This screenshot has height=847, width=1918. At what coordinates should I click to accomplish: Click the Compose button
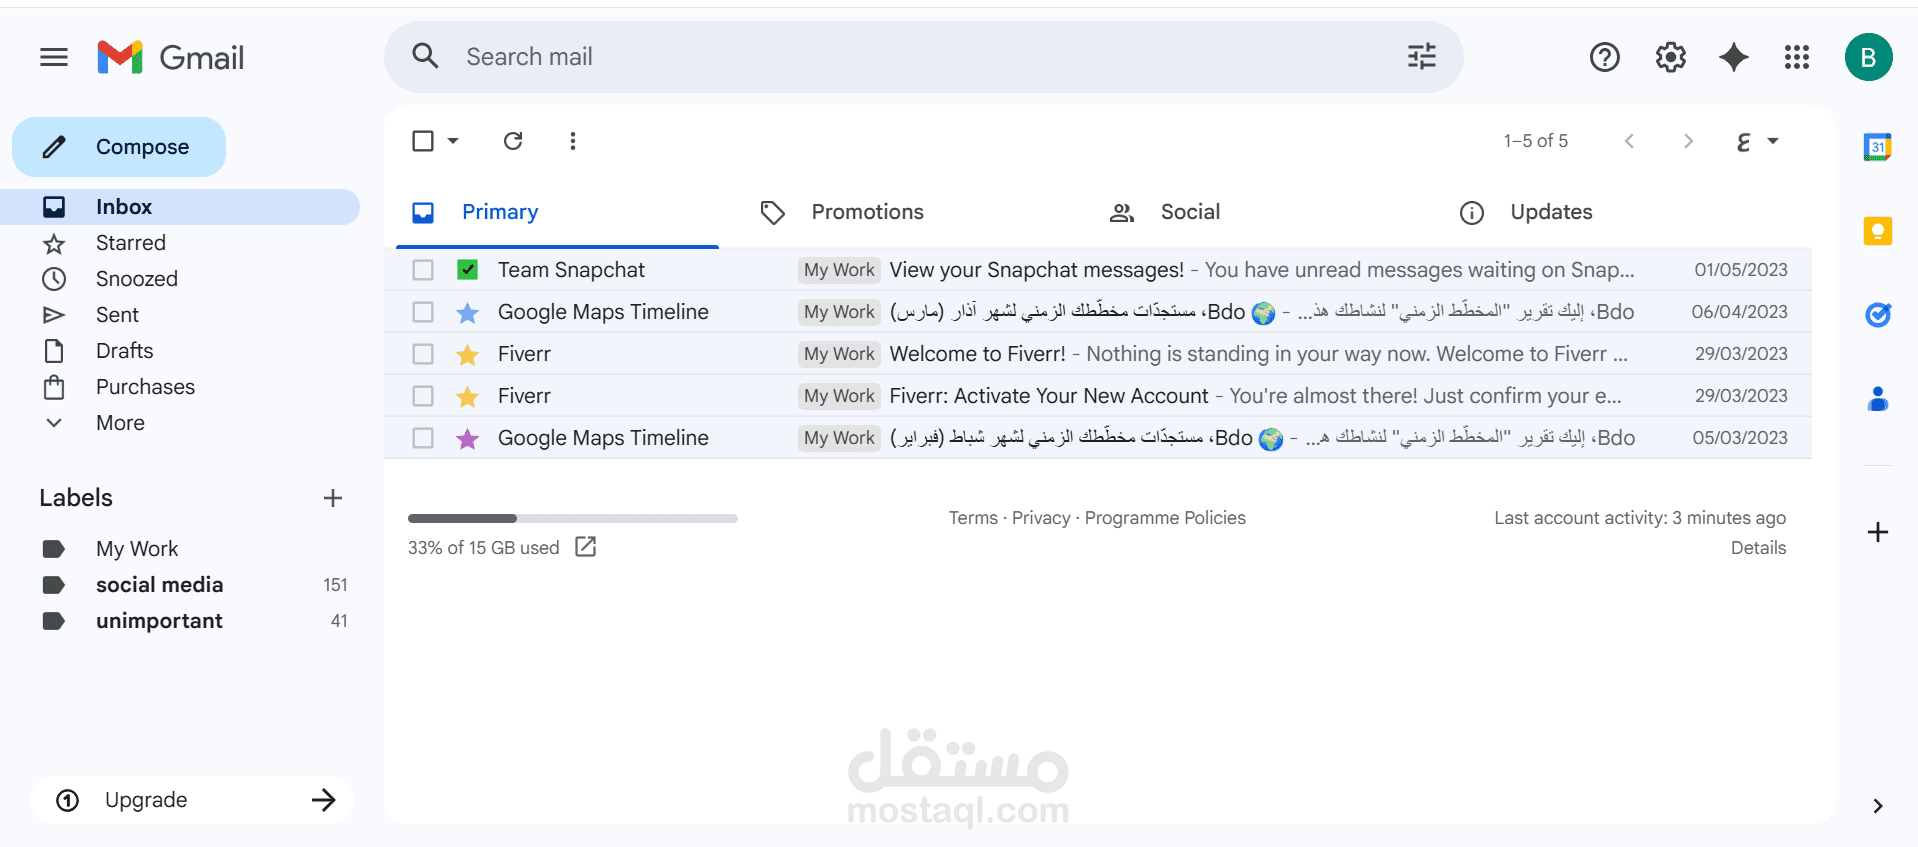[x=119, y=147]
